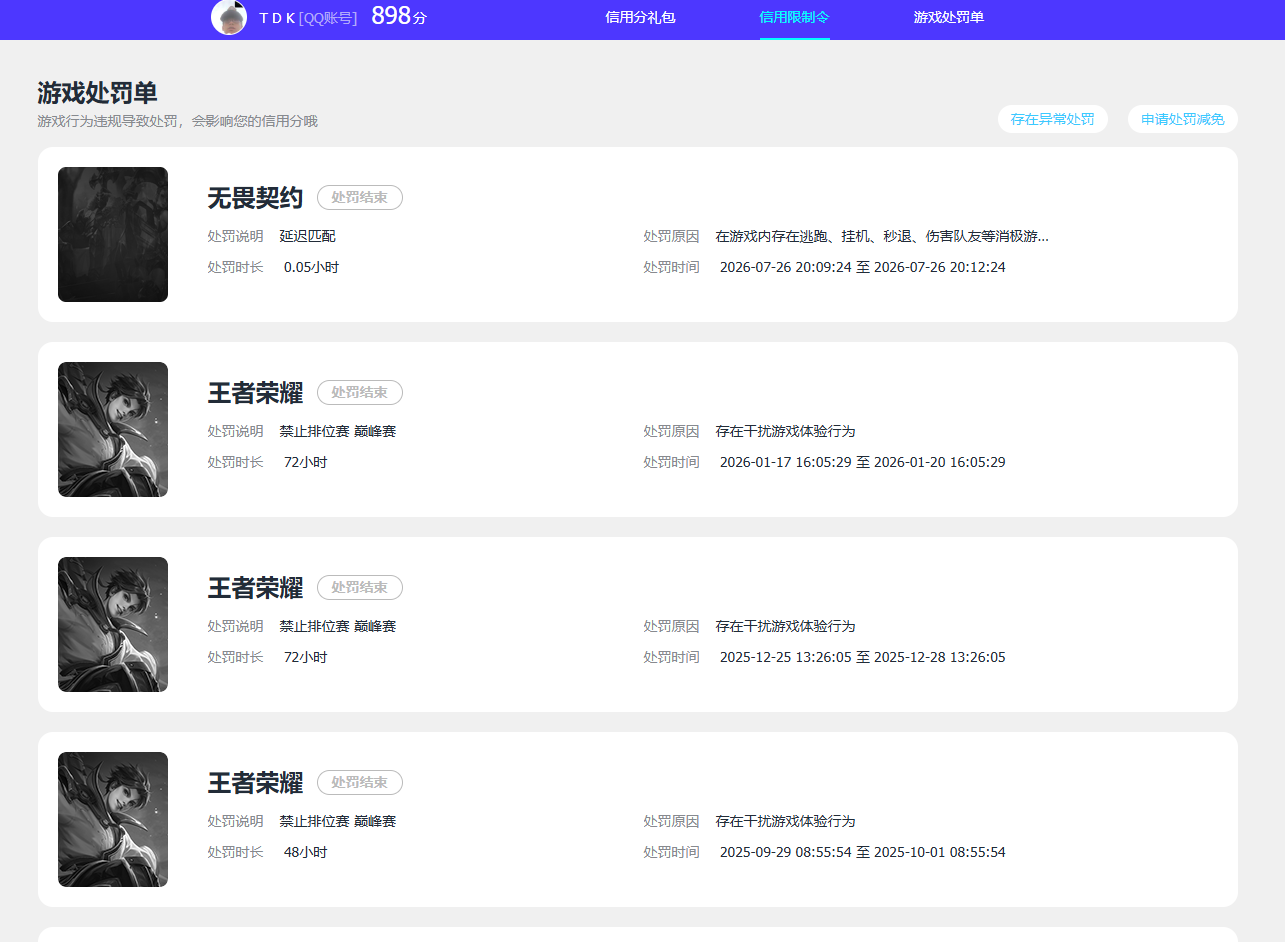Select the 王者荣耀 title on the 2026-01-17 card

pyautogui.click(x=255, y=393)
